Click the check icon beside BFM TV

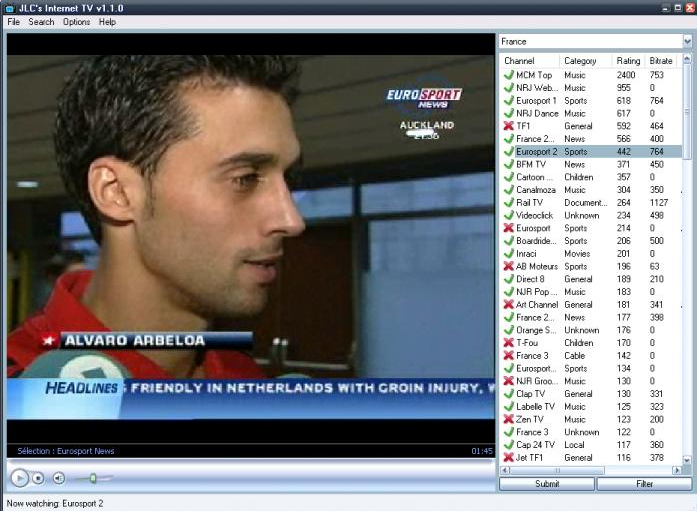[x=509, y=164]
